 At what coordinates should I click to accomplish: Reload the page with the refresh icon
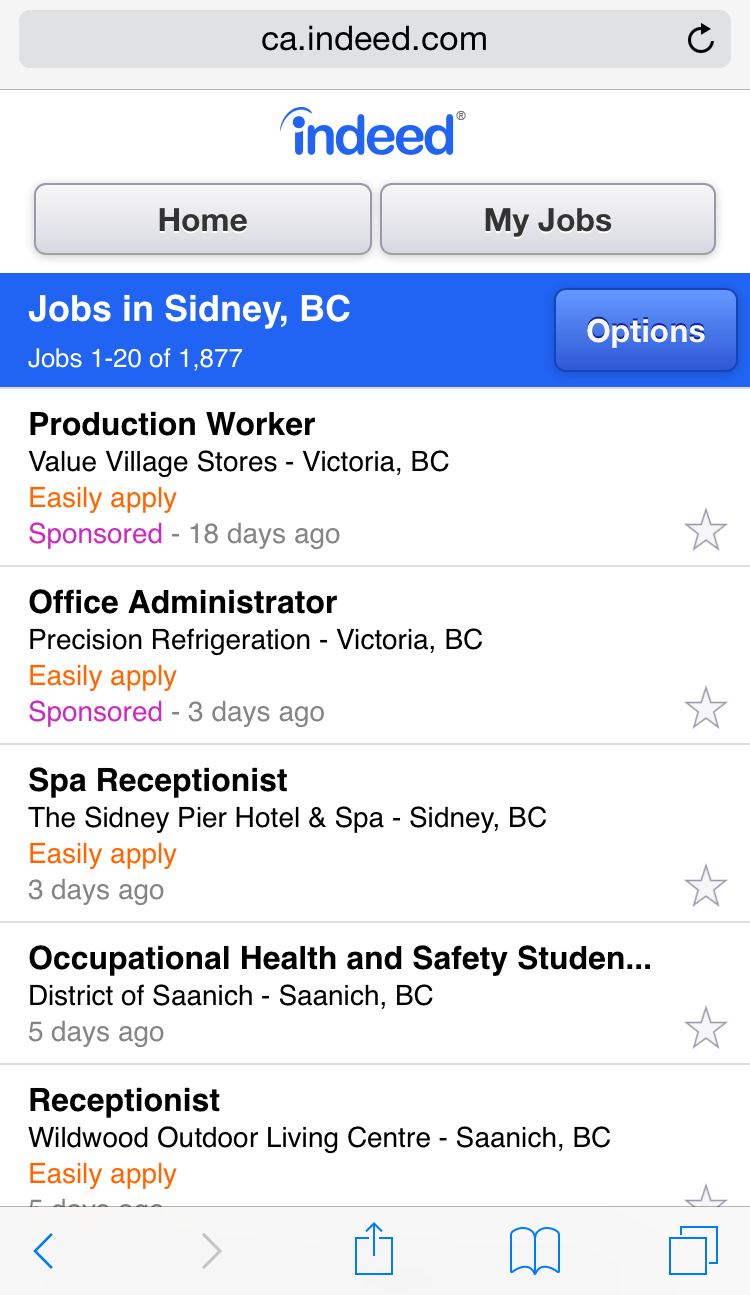[x=701, y=39]
